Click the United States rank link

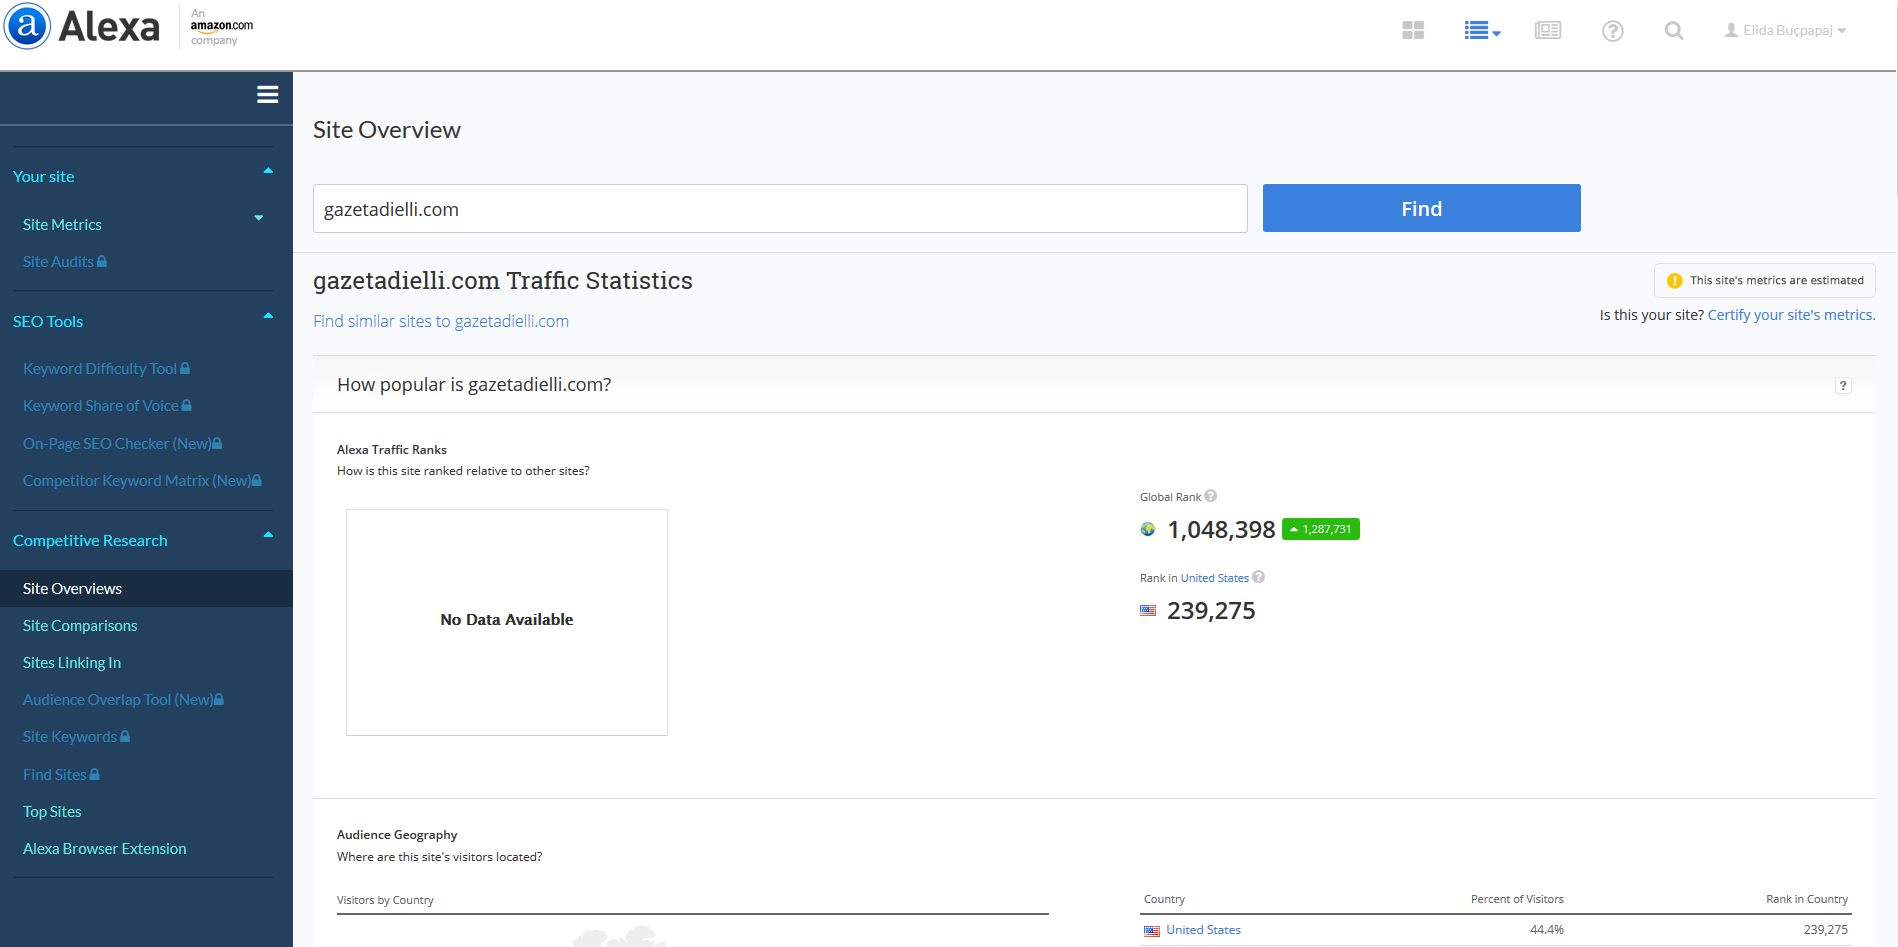coord(1214,578)
